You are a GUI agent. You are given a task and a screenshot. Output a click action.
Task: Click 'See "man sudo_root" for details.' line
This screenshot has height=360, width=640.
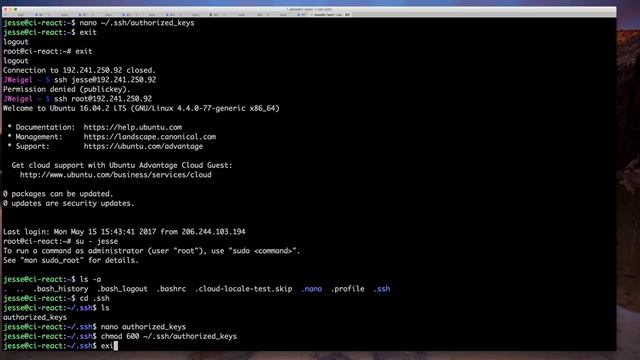[x=71, y=260]
